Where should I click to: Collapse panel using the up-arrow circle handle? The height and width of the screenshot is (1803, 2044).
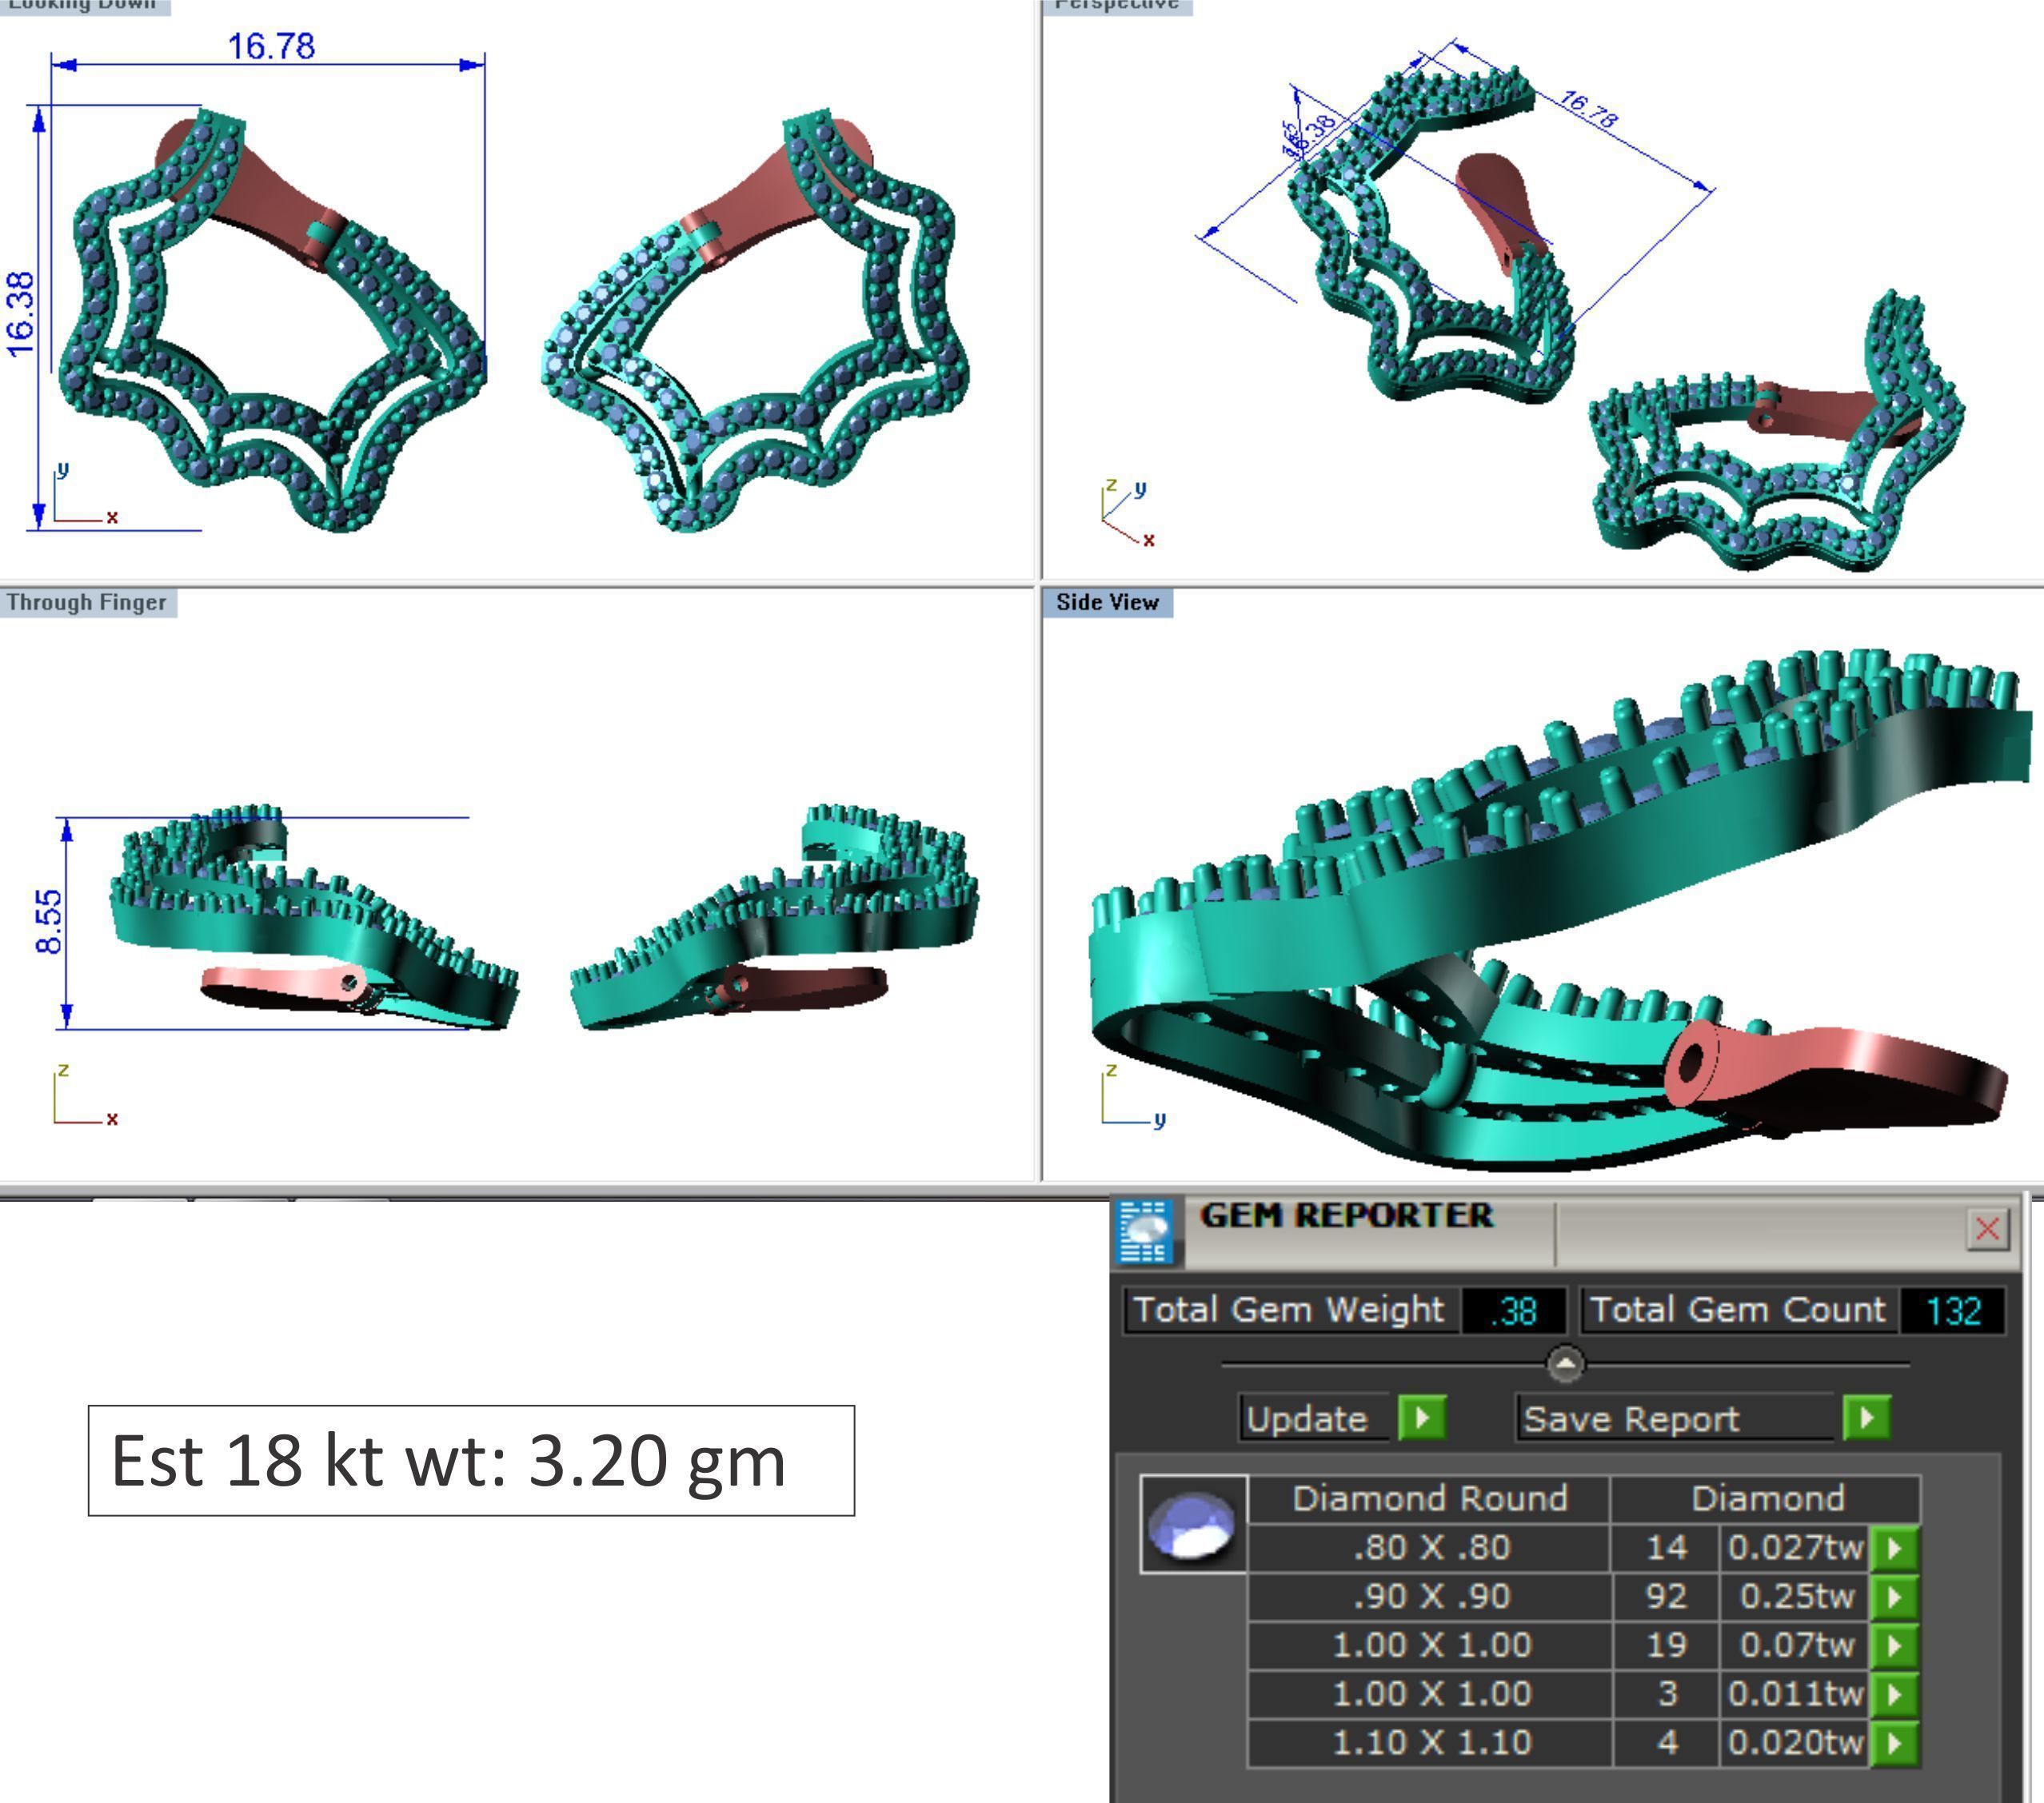(1565, 1364)
